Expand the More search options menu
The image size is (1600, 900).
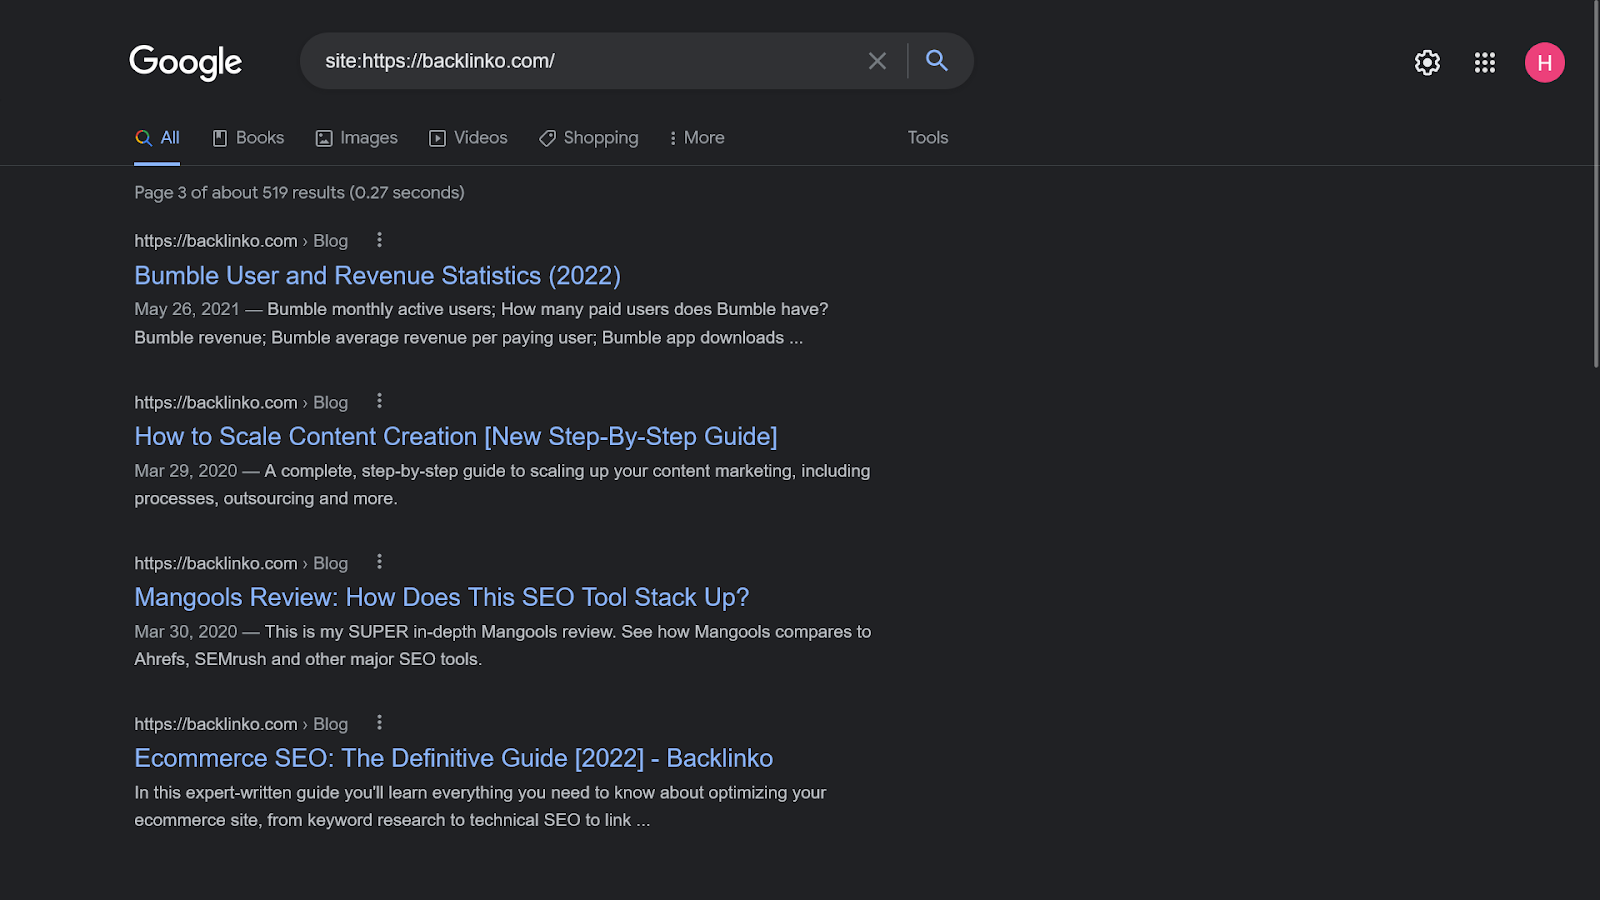tap(697, 138)
